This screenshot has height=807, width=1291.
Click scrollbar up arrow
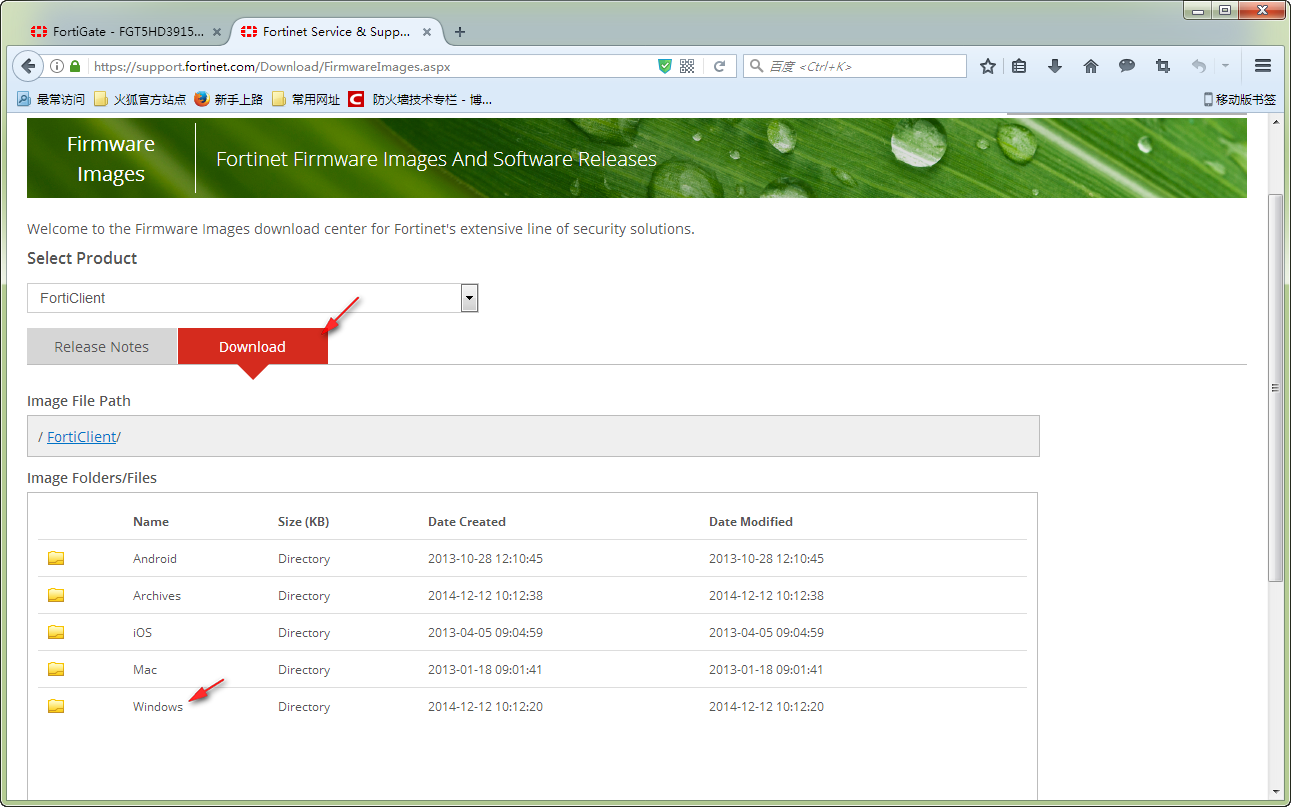1275,122
